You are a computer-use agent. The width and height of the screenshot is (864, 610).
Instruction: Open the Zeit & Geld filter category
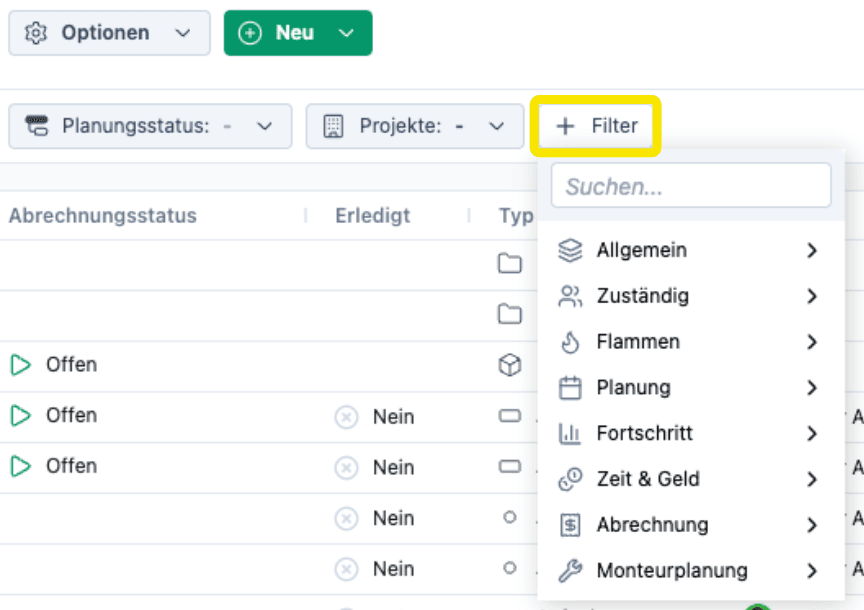tap(690, 479)
